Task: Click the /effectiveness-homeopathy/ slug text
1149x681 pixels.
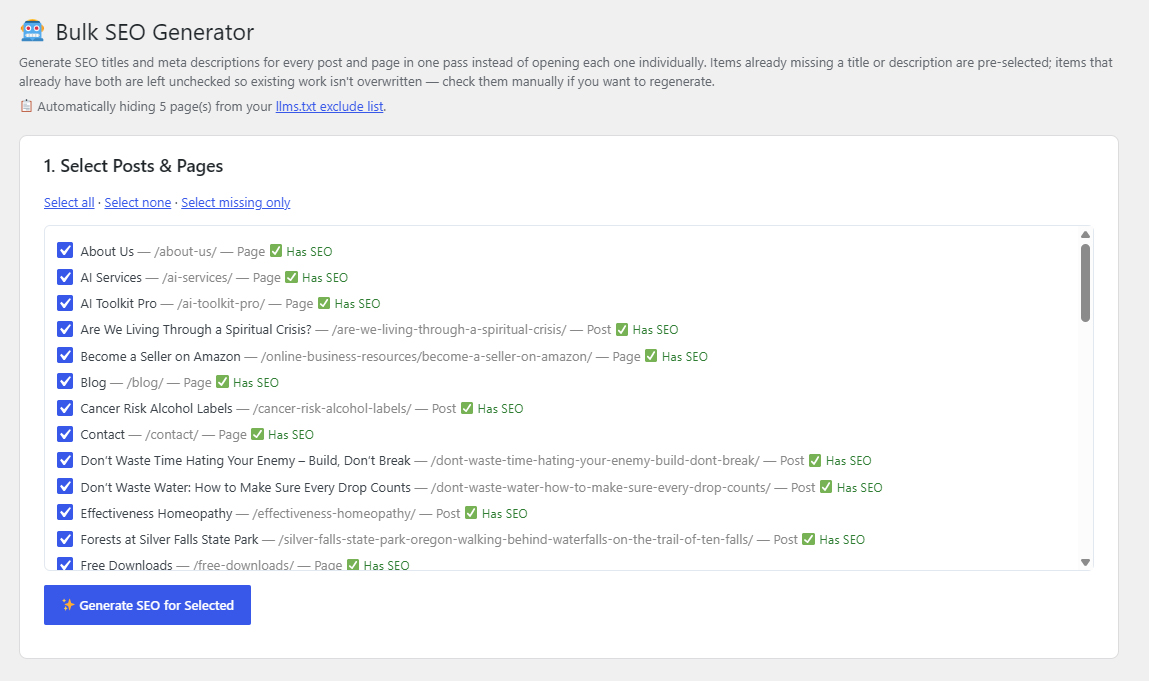Action: coord(334,513)
